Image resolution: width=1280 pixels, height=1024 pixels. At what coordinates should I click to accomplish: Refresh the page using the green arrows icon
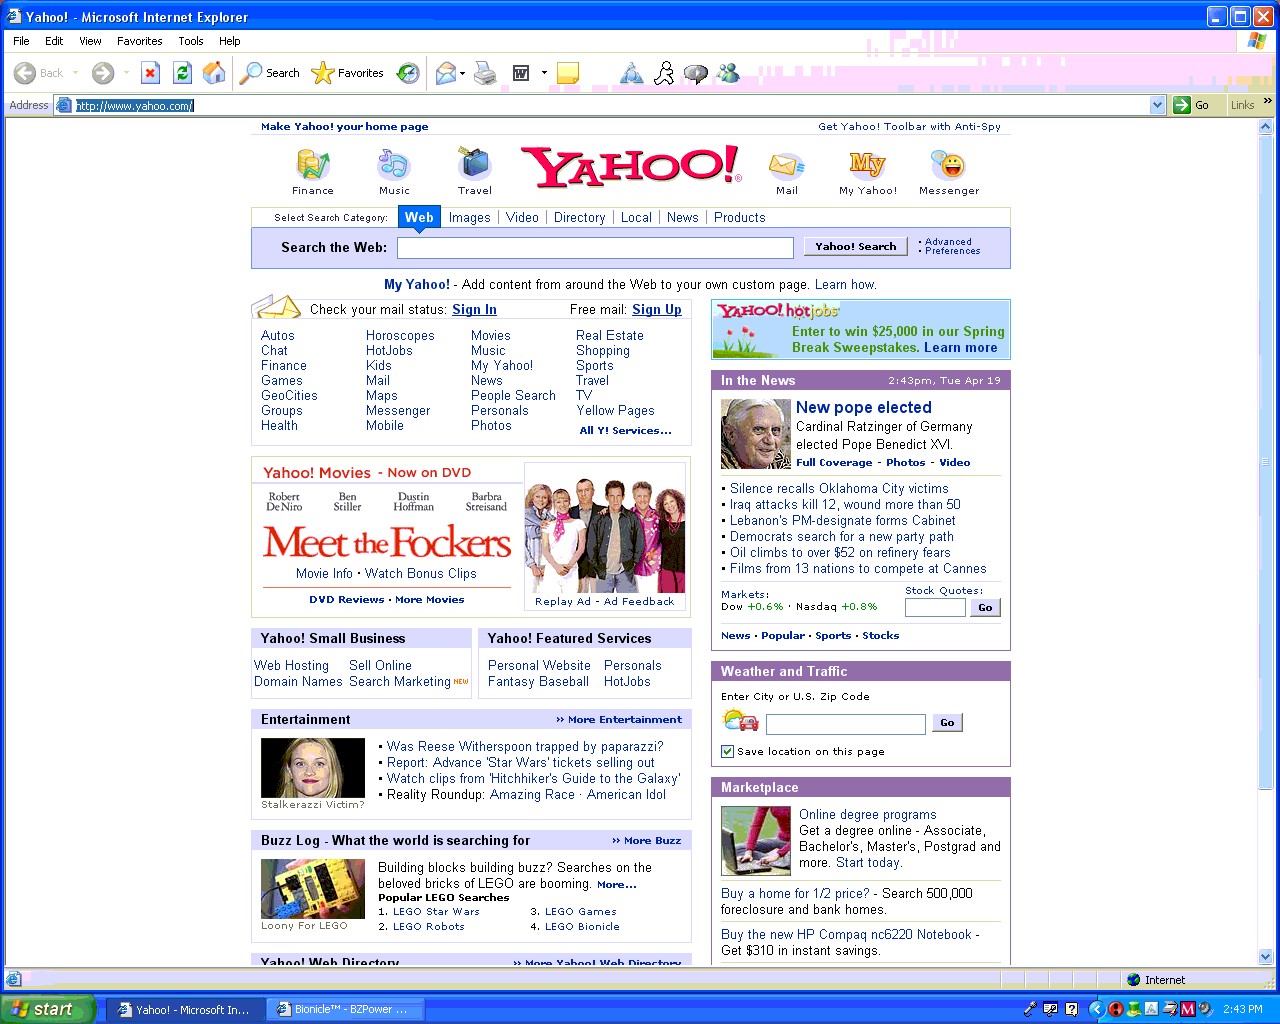pos(182,73)
